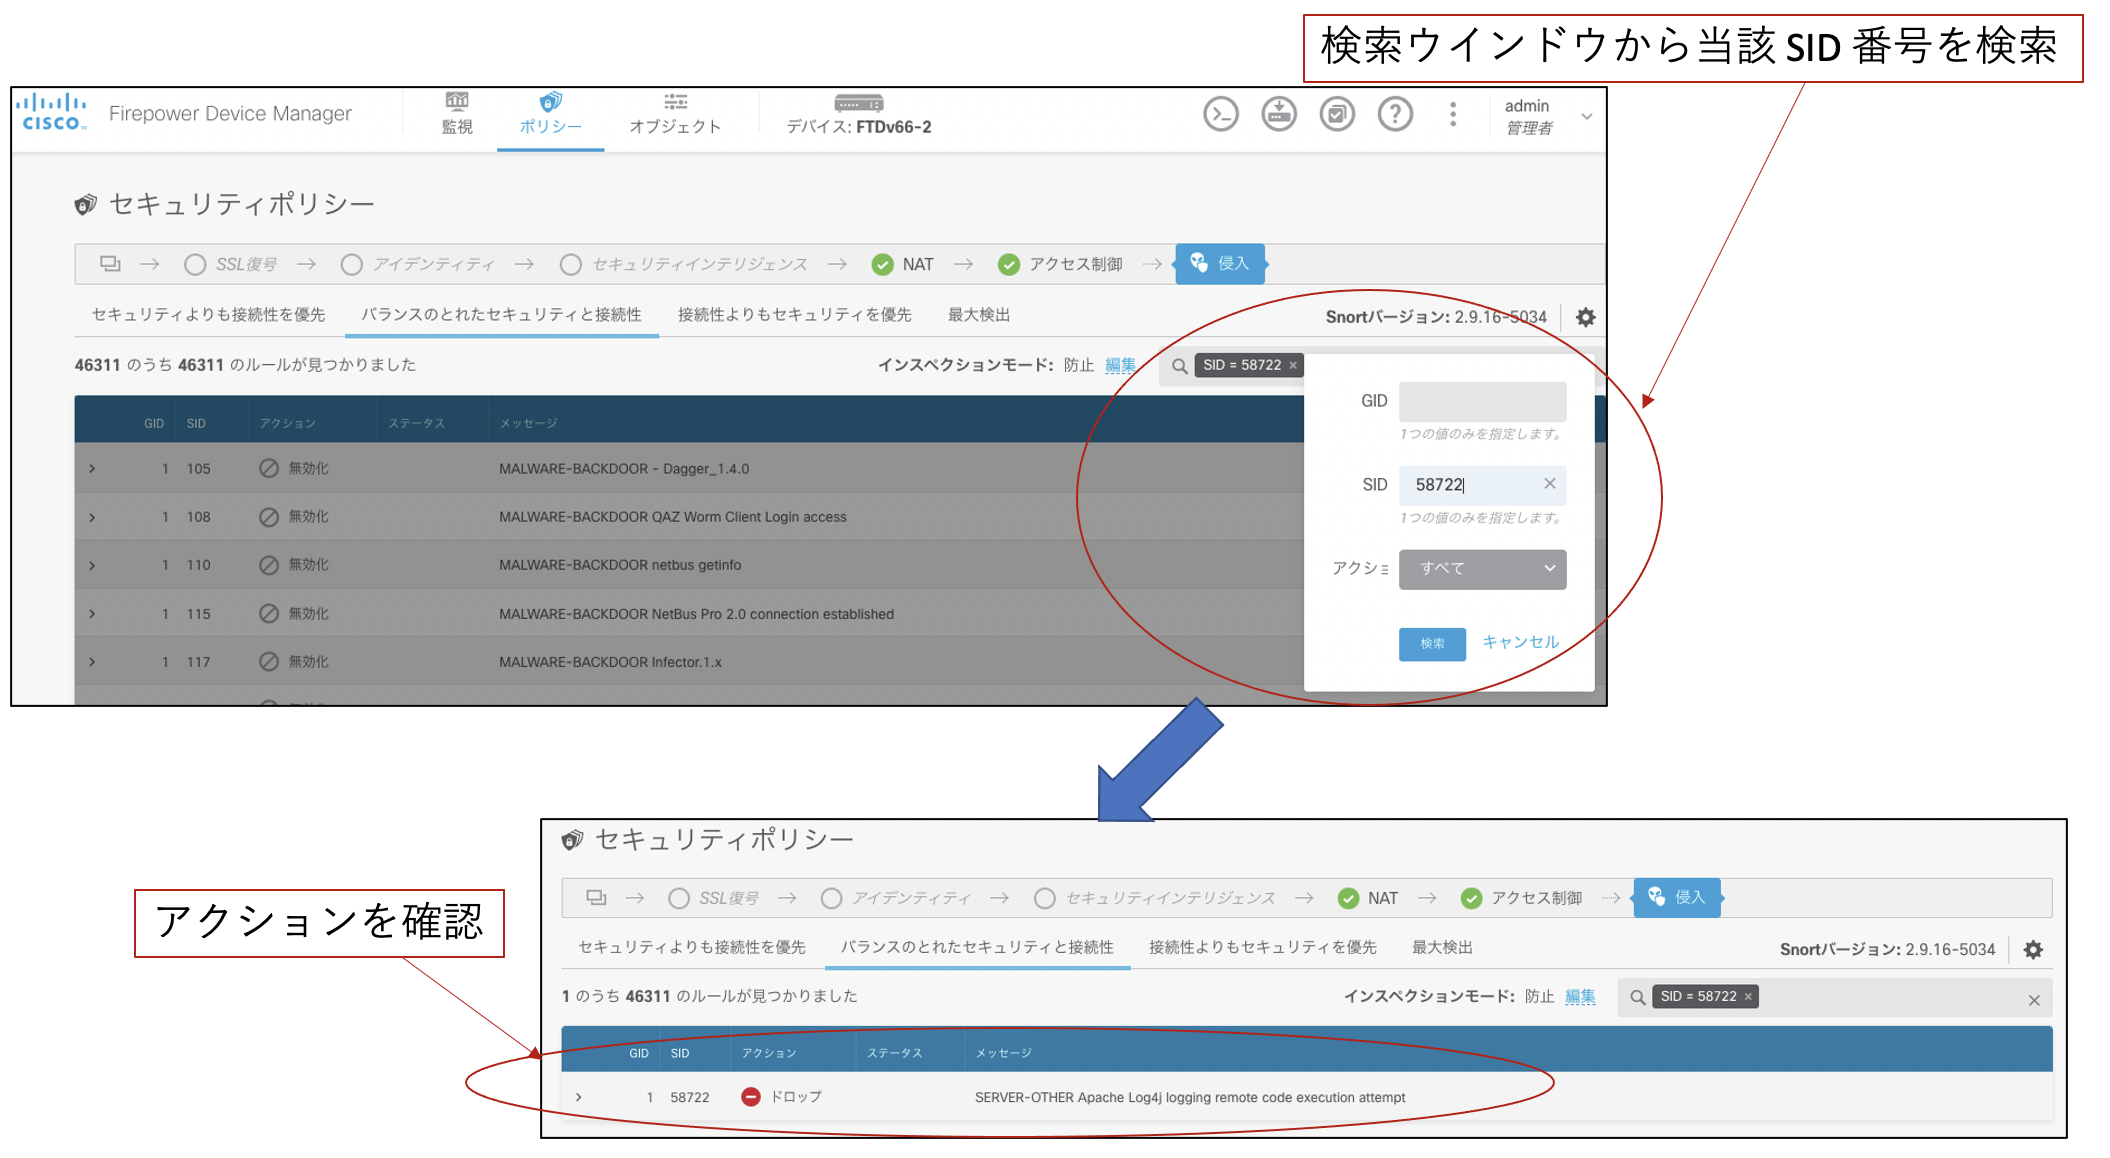This screenshot has height=1158, width=2110.
Task: Click the blue 検索 search button
Action: (x=1431, y=644)
